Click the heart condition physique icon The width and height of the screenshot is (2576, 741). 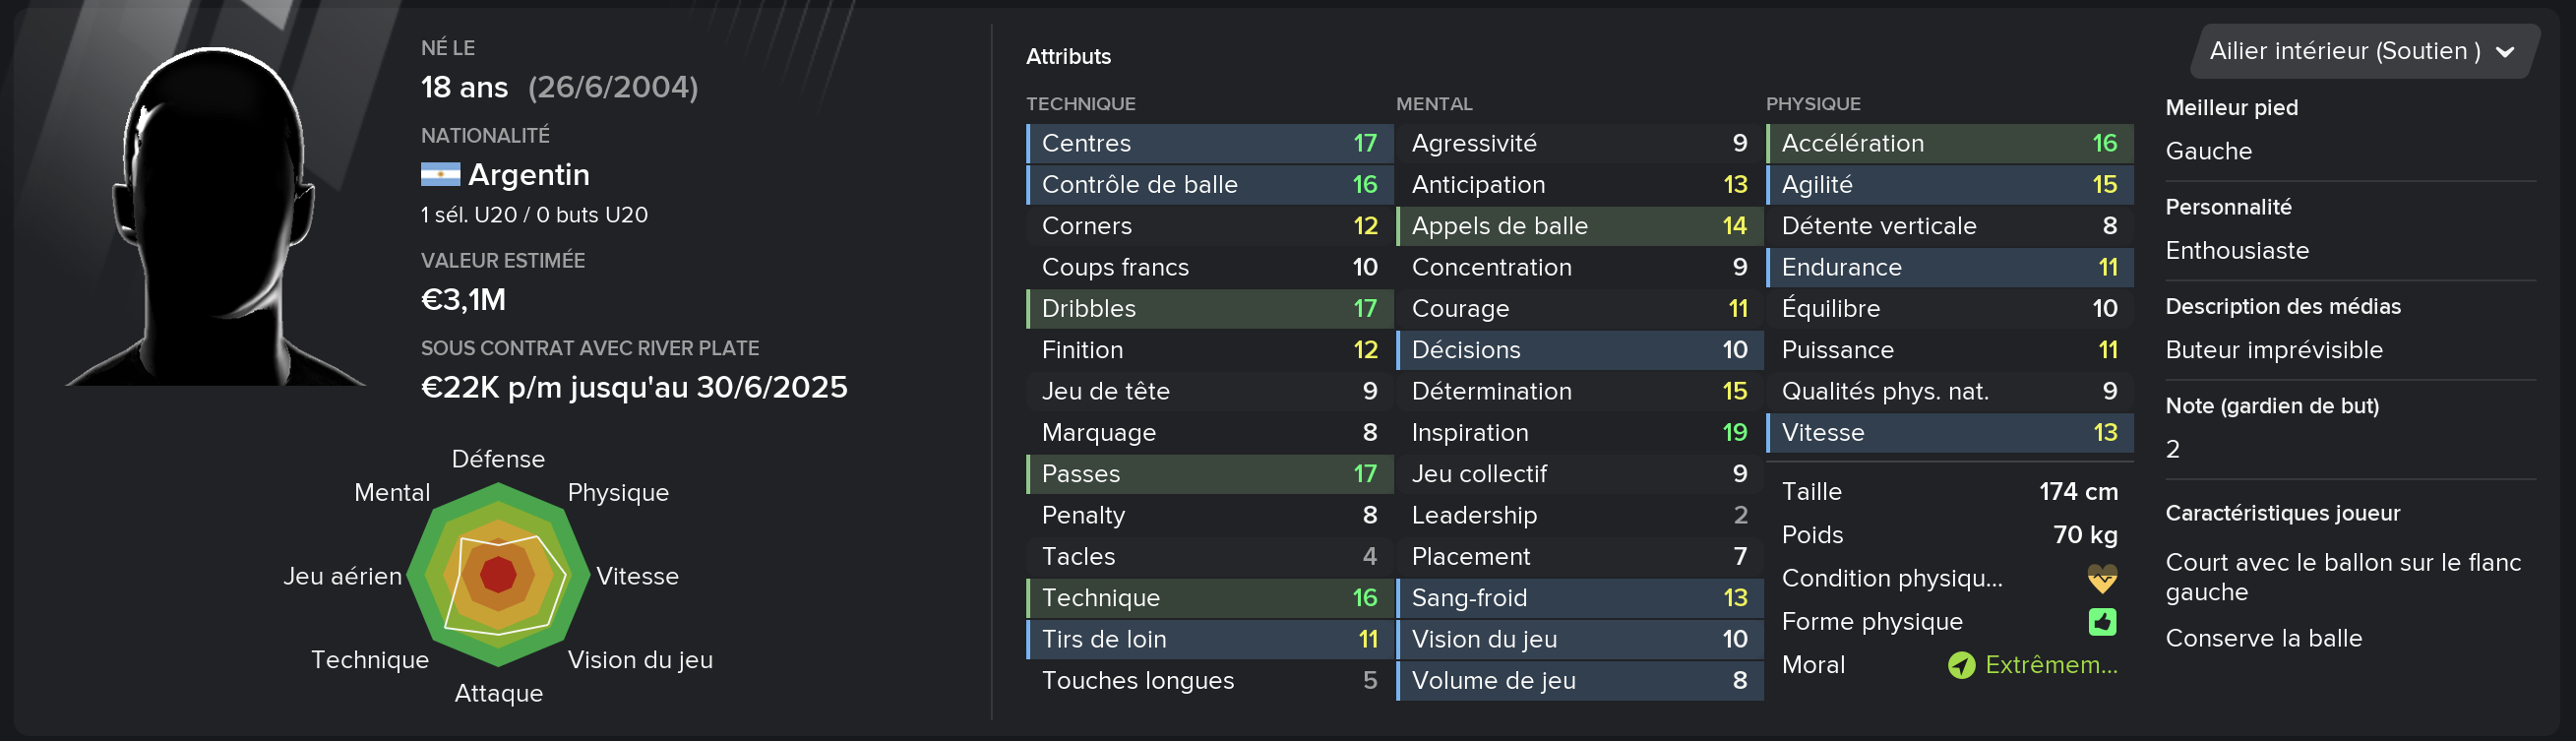(2102, 578)
